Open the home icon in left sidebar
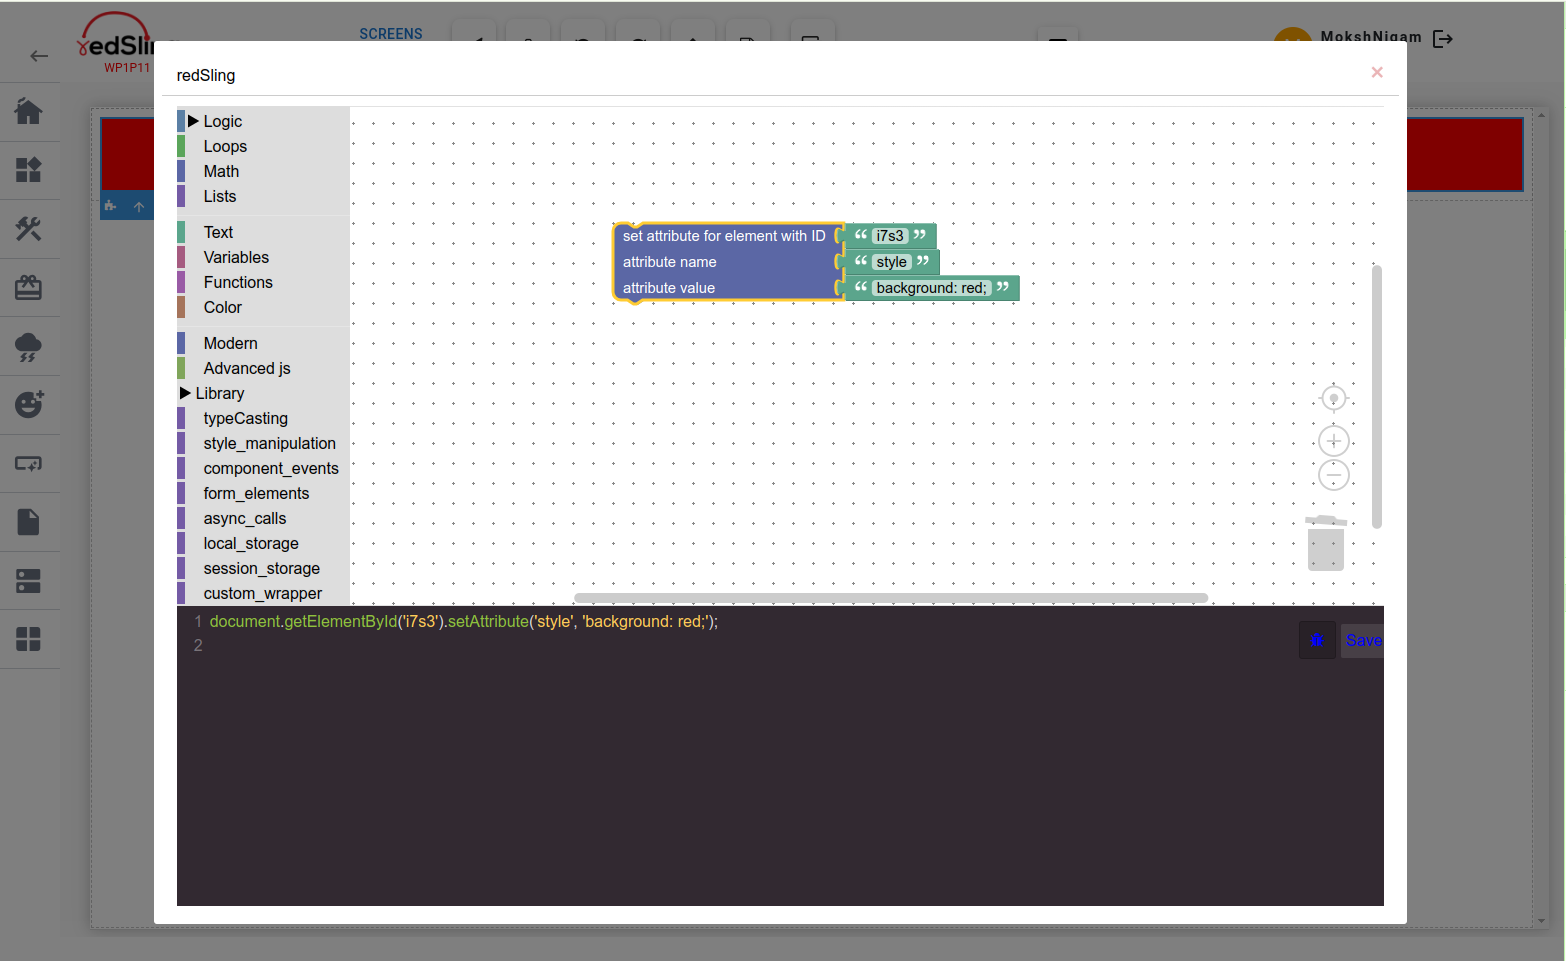Image resolution: width=1566 pixels, height=961 pixels. 29,111
